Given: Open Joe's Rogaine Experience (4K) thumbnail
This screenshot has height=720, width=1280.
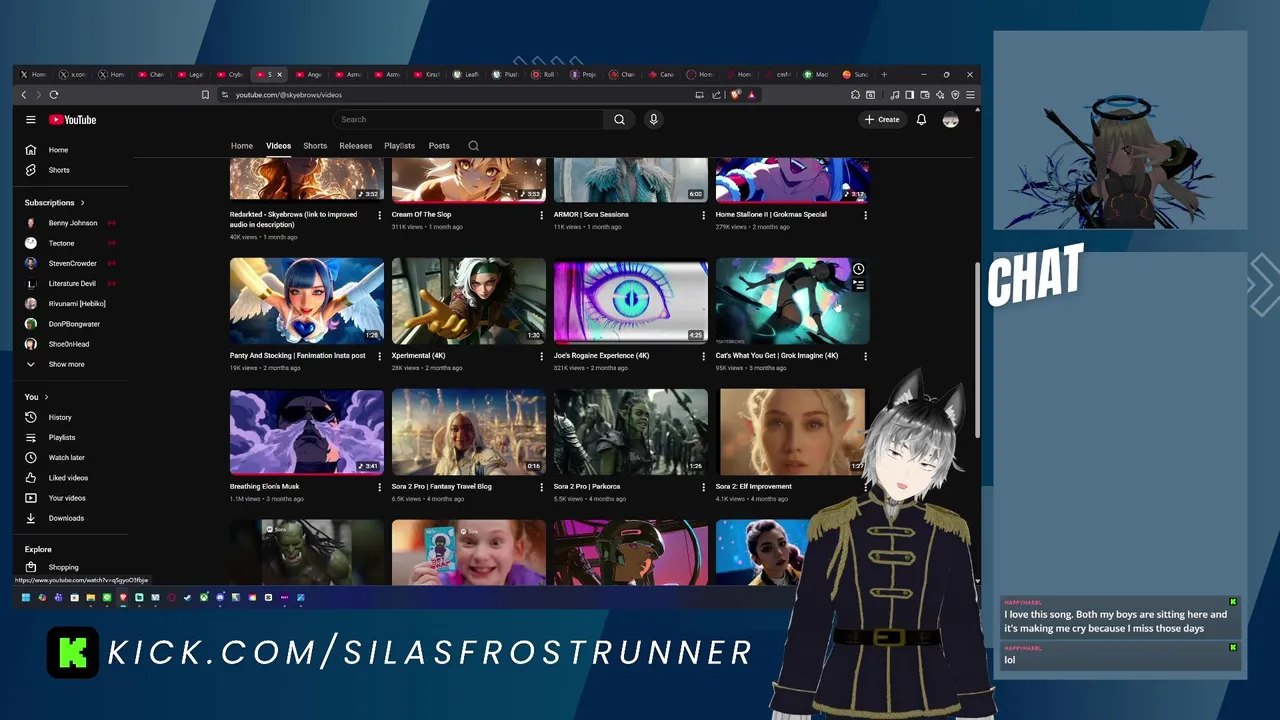Looking at the screenshot, I should [630, 301].
